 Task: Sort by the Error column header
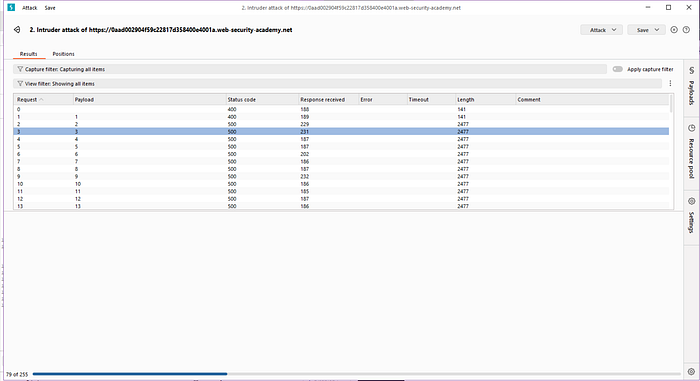coord(383,100)
